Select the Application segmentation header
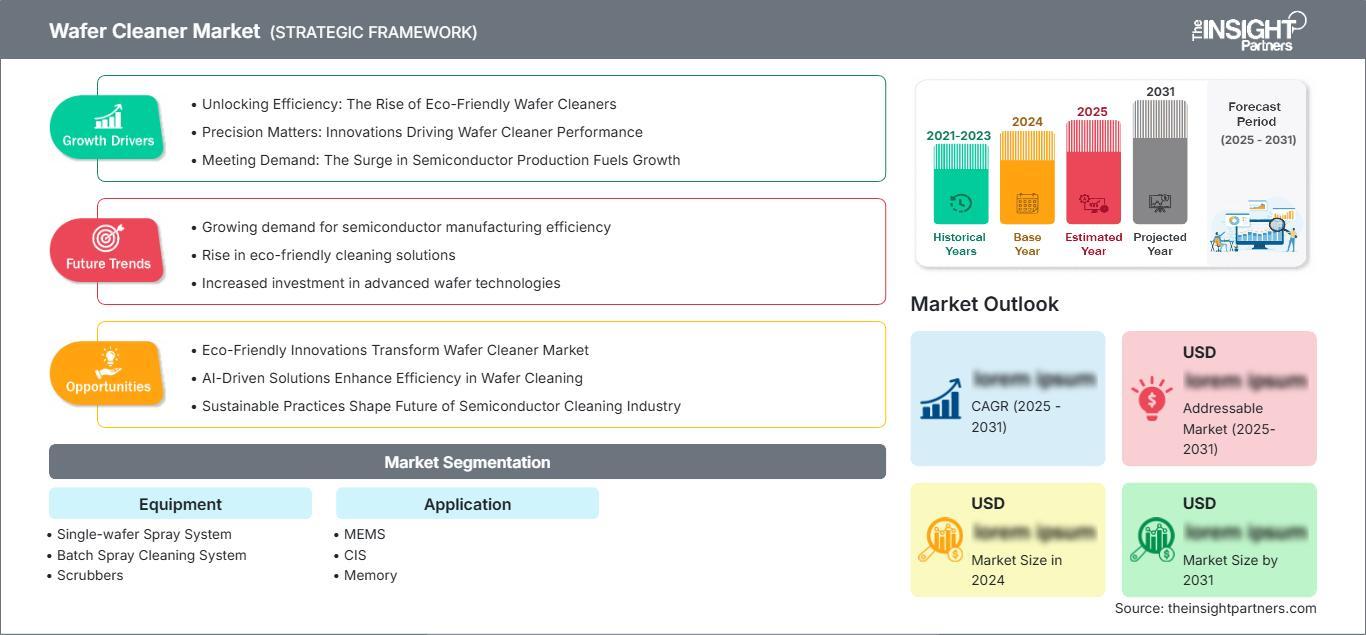 pos(467,504)
